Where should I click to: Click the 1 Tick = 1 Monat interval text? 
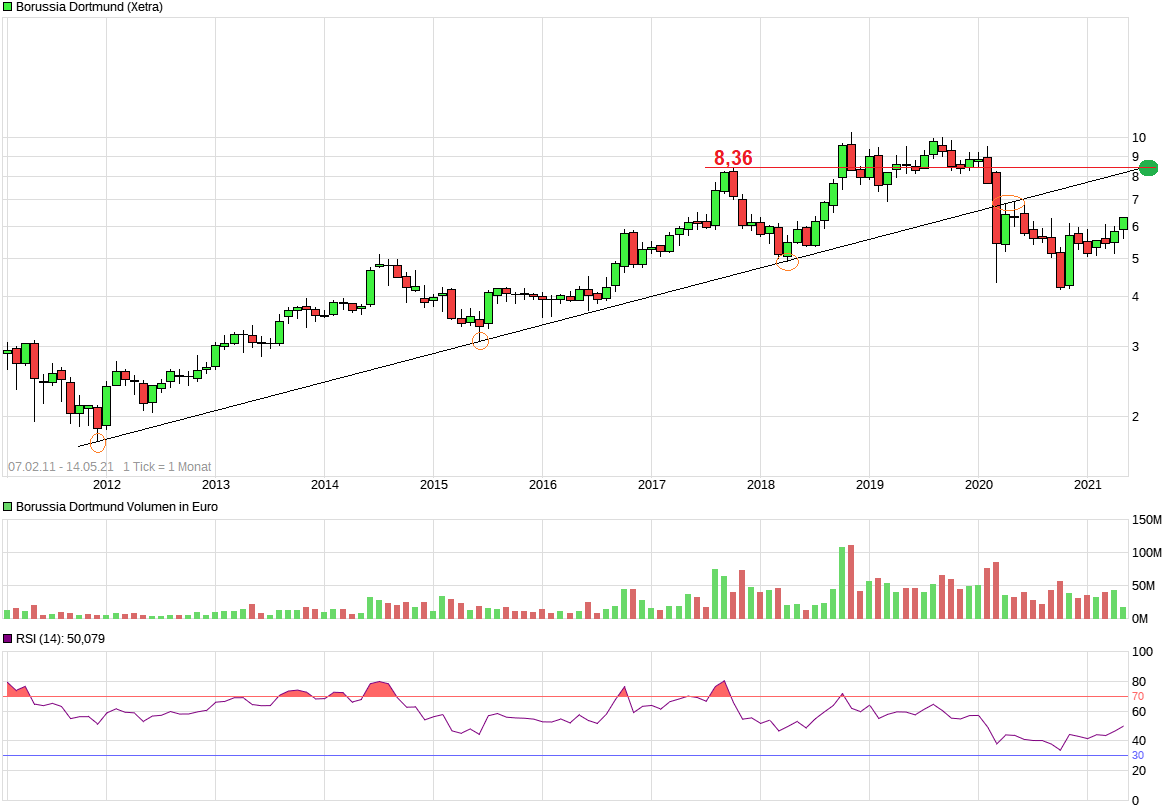(x=167, y=467)
